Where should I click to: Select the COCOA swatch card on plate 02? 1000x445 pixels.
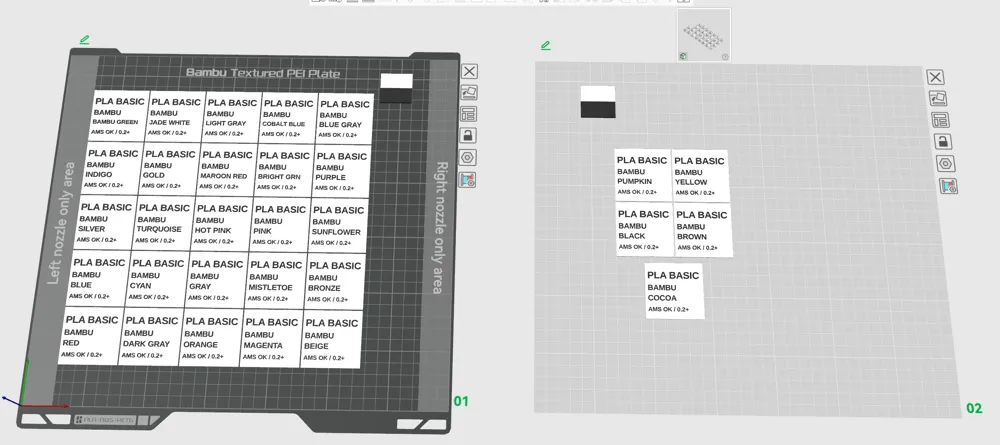[675, 291]
